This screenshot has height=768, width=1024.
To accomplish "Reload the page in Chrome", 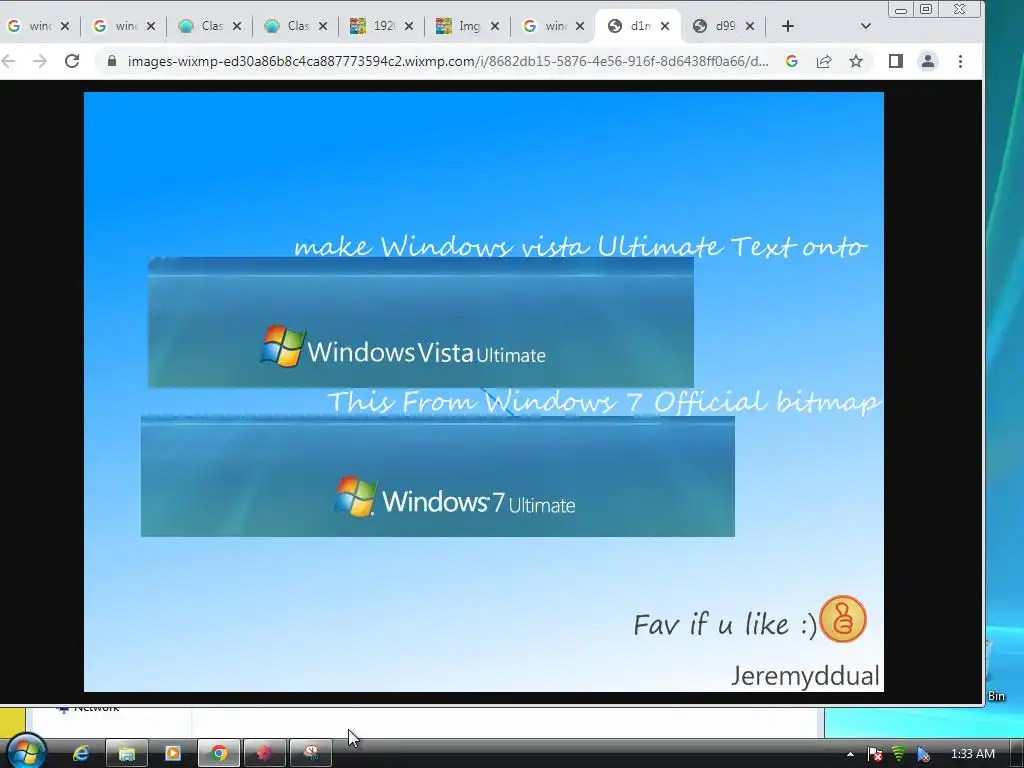I will pos(72,61).
